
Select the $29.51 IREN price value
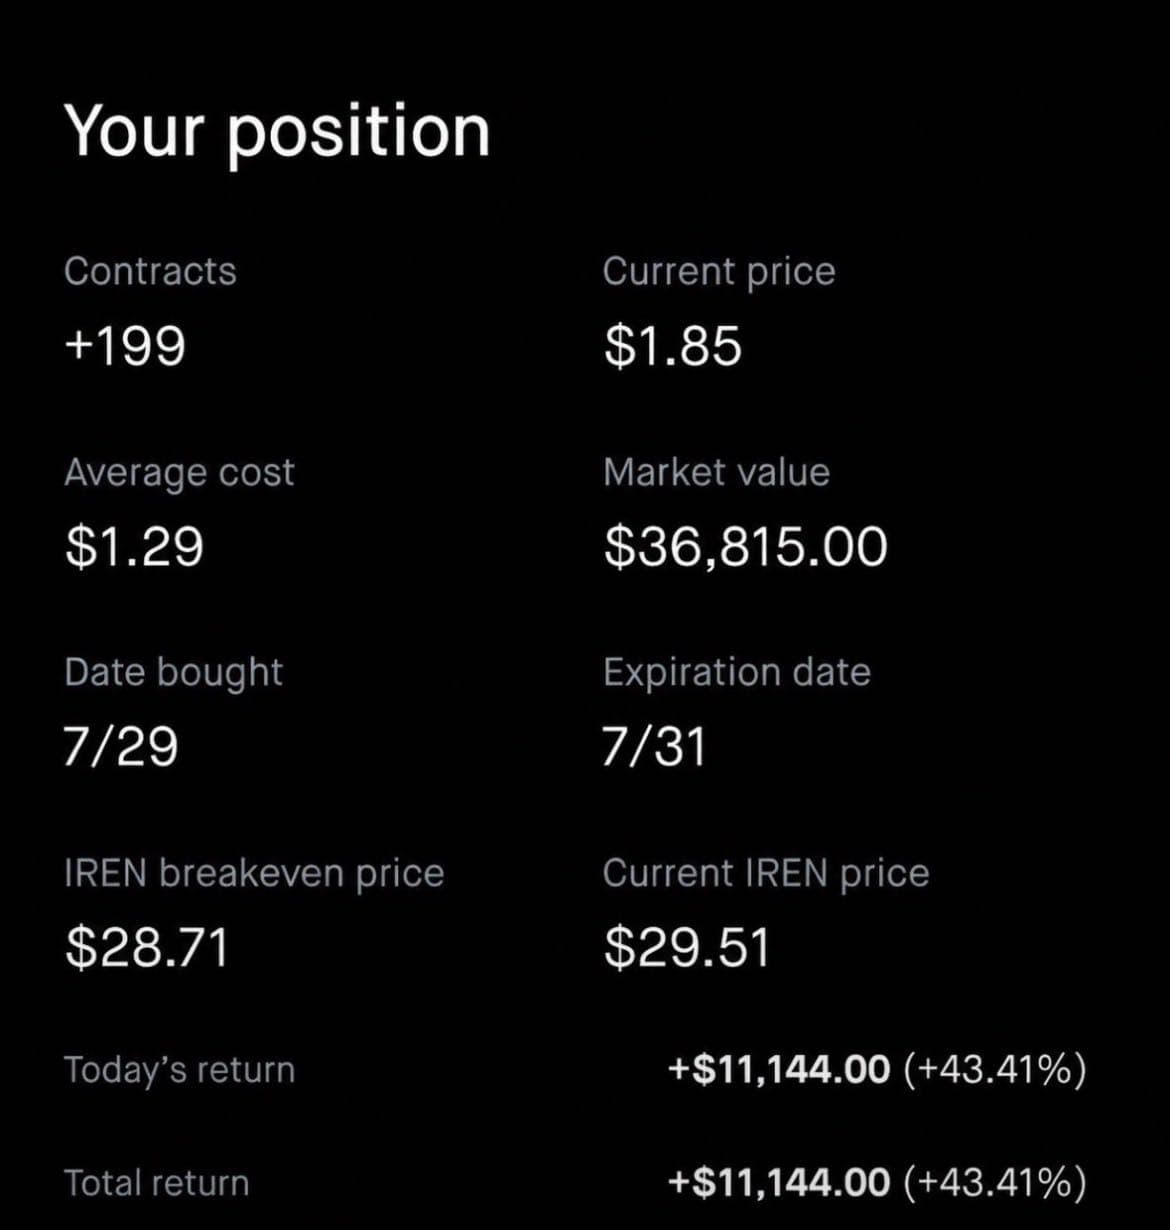coord(686,948)
